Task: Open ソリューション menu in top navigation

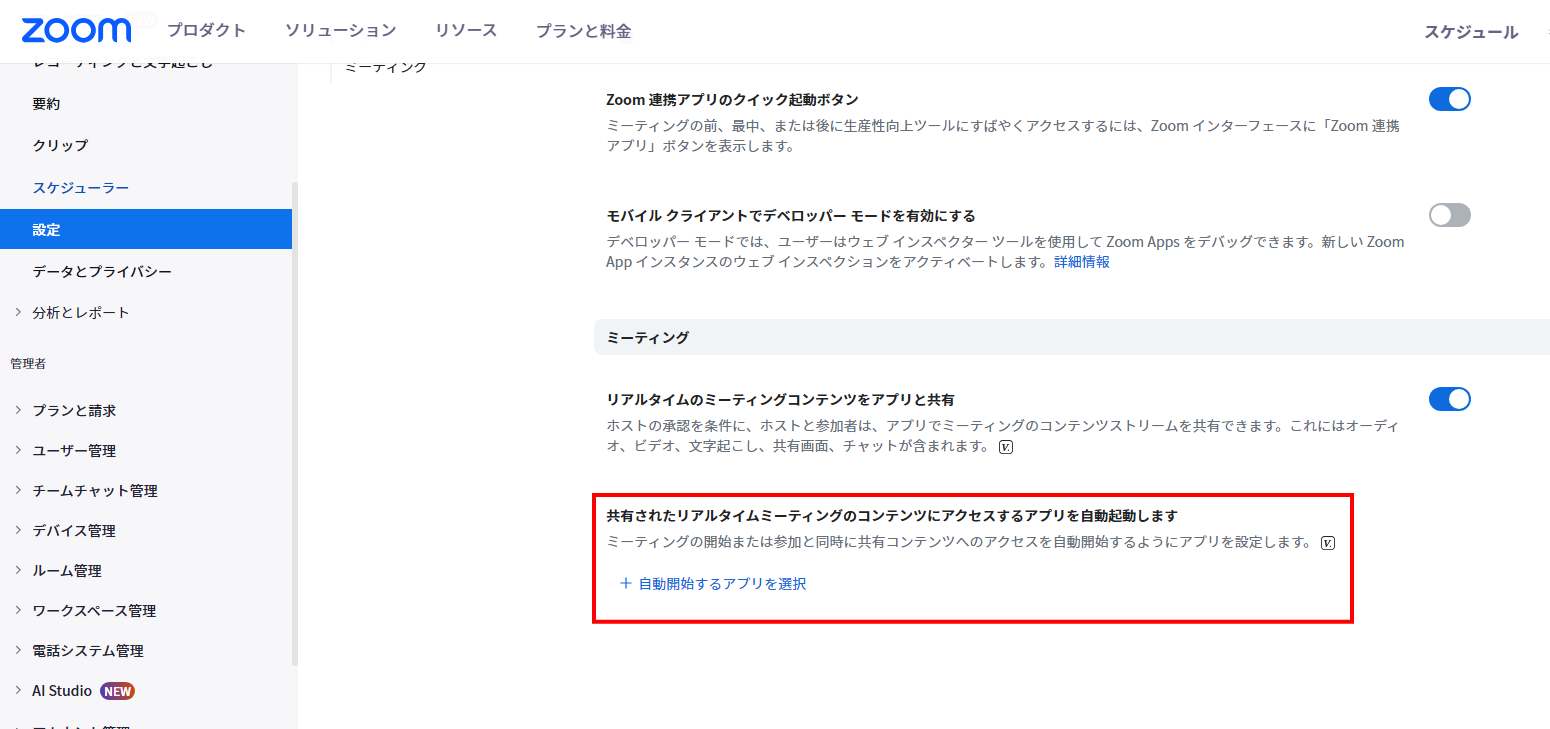Action: coord(340,31)
